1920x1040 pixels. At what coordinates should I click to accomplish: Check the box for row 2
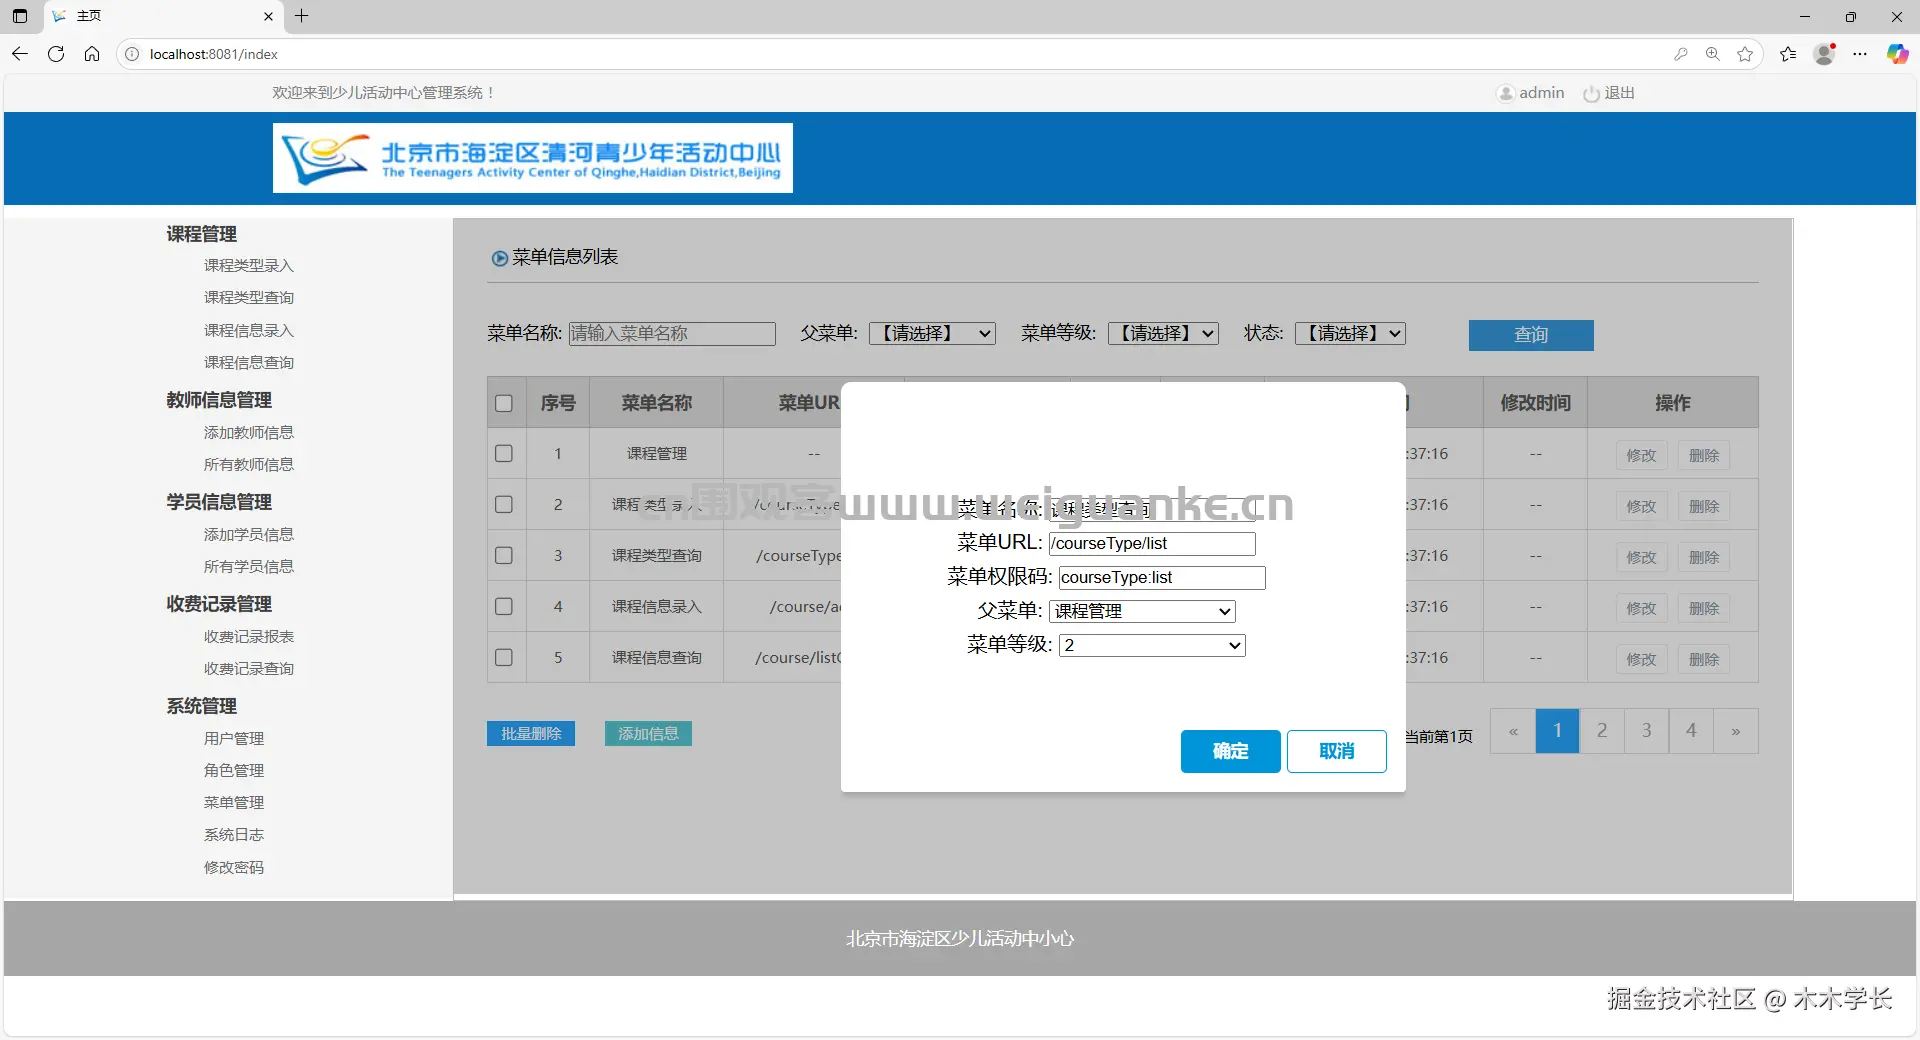pos(504,504)
